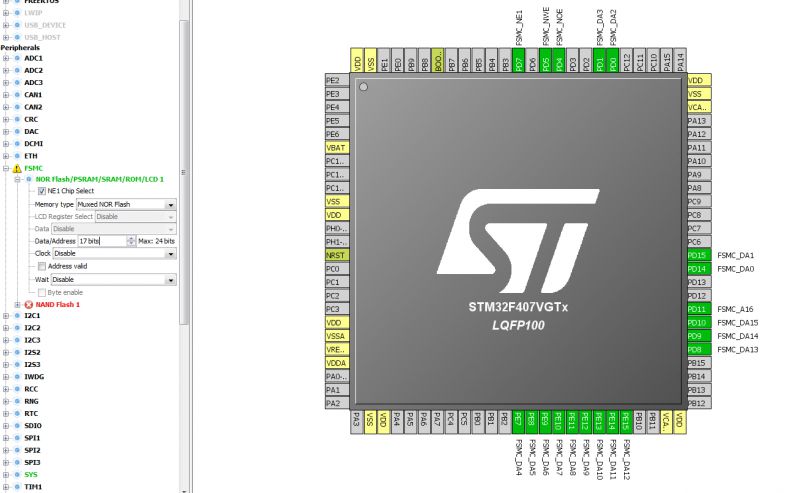Click green pin PD14 on chip
799x493 pixels.
699,269
